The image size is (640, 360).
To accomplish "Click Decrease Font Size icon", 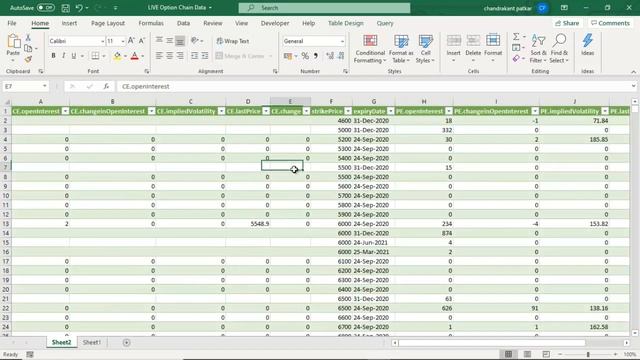I will [x=142, y=41].
